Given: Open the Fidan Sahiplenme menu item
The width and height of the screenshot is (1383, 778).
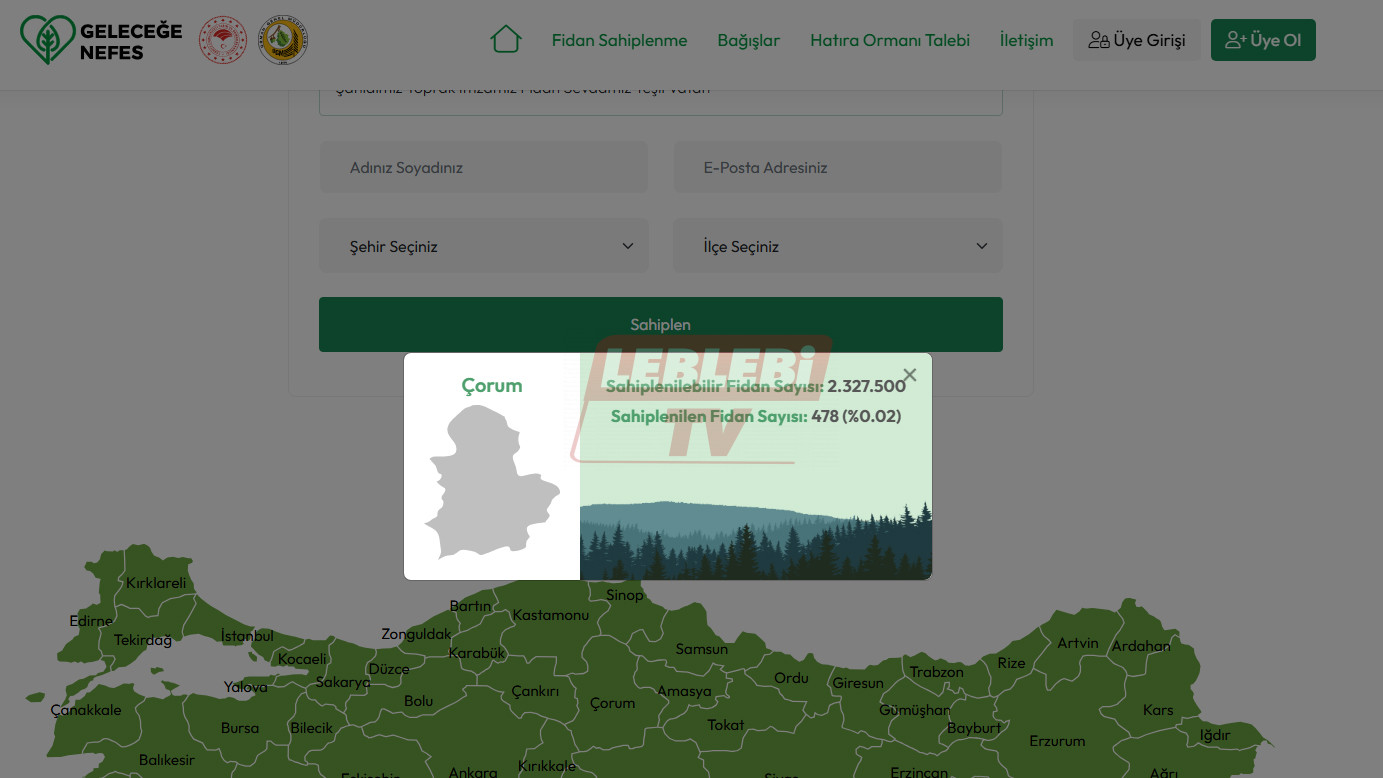Looking at the screenshot, I should (619, 41).
